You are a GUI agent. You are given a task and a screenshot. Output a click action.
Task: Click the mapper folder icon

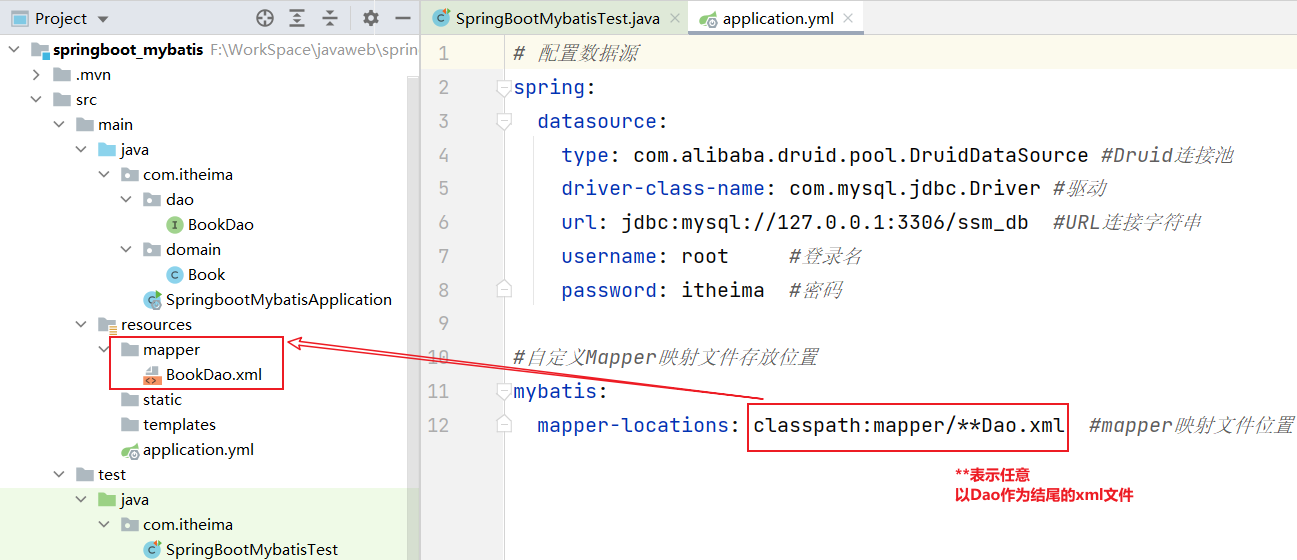pyautogui.click(x=129, y=349)
